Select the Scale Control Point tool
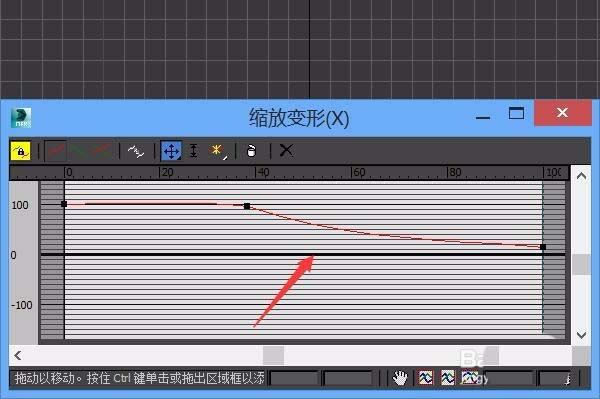Image resolution: width=600 pixels, height=399 pixels. pyautogui.click(x=194, y=151)
